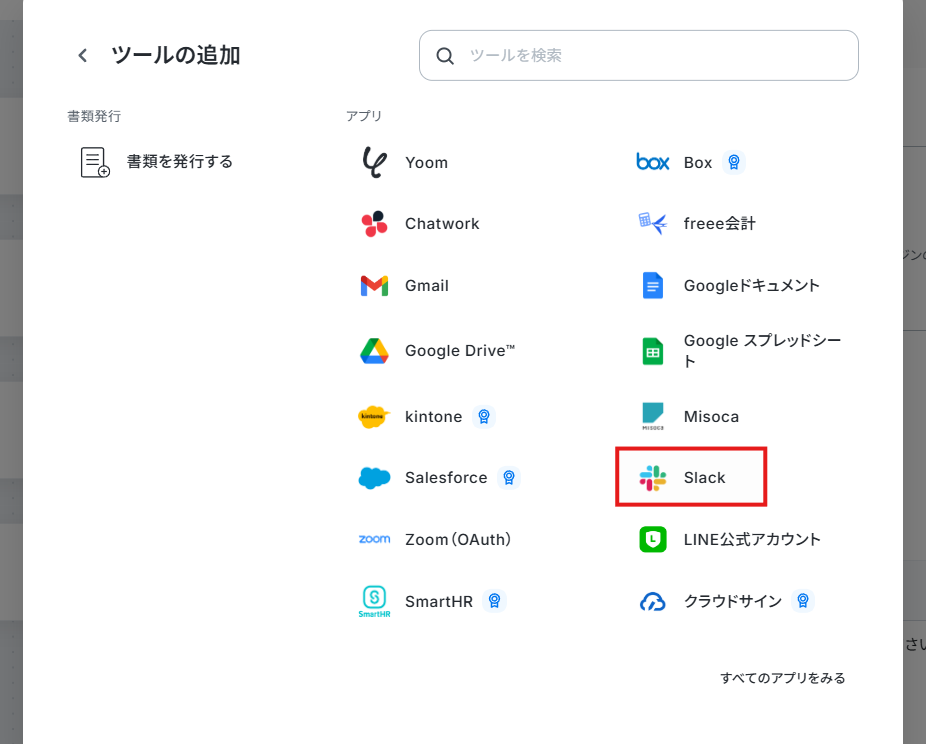Click the Misoca logo icon
926x744 pixels.
click(x=653, y=417)
